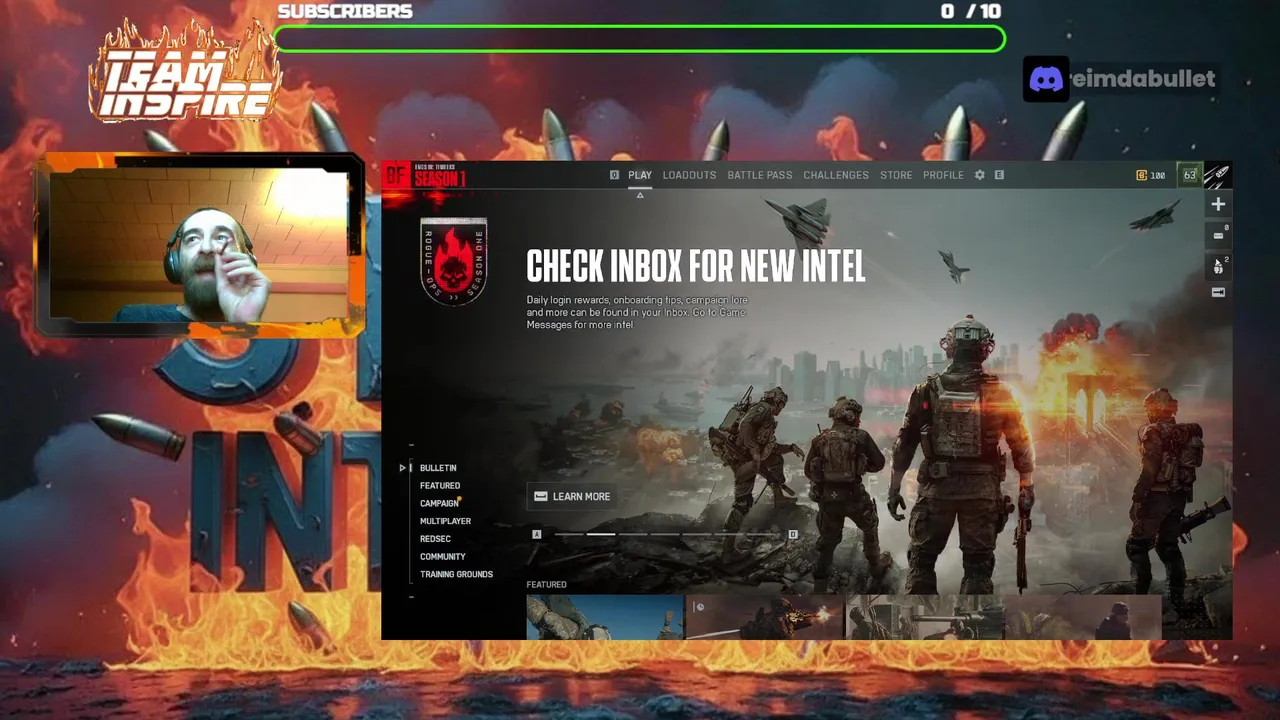This screenshot has height=720, width=1280.
Task: Click the SUBSCRIBERS label
Action: (x=345, y=11)
